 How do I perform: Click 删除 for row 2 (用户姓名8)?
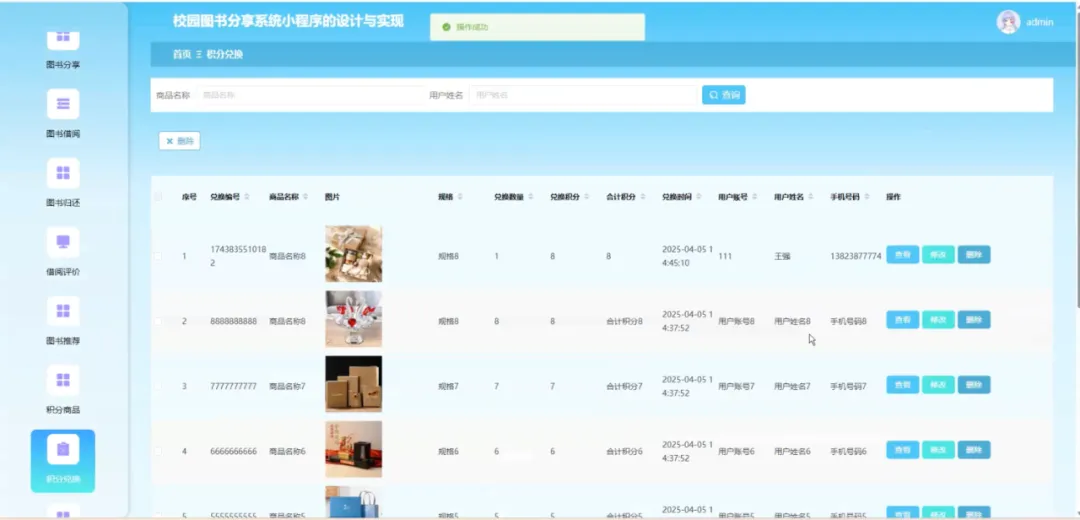coord(974,320)
